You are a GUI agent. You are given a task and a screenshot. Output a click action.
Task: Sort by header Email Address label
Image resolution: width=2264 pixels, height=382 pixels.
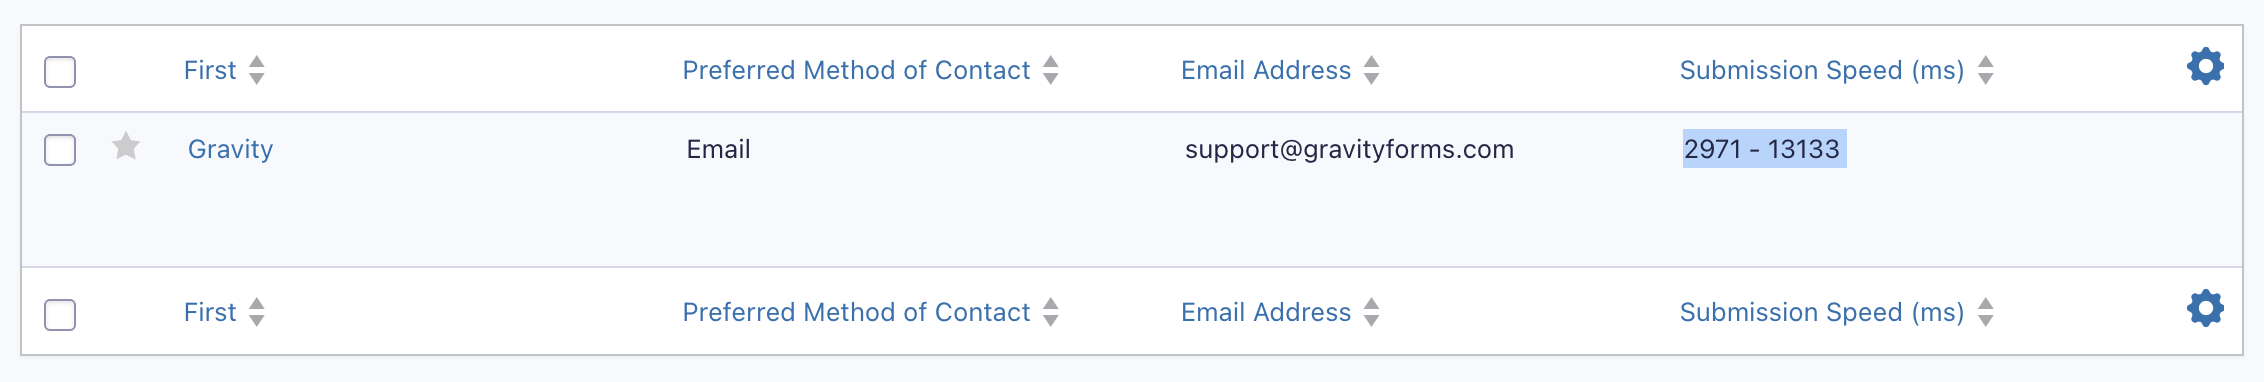point(1266,70)
